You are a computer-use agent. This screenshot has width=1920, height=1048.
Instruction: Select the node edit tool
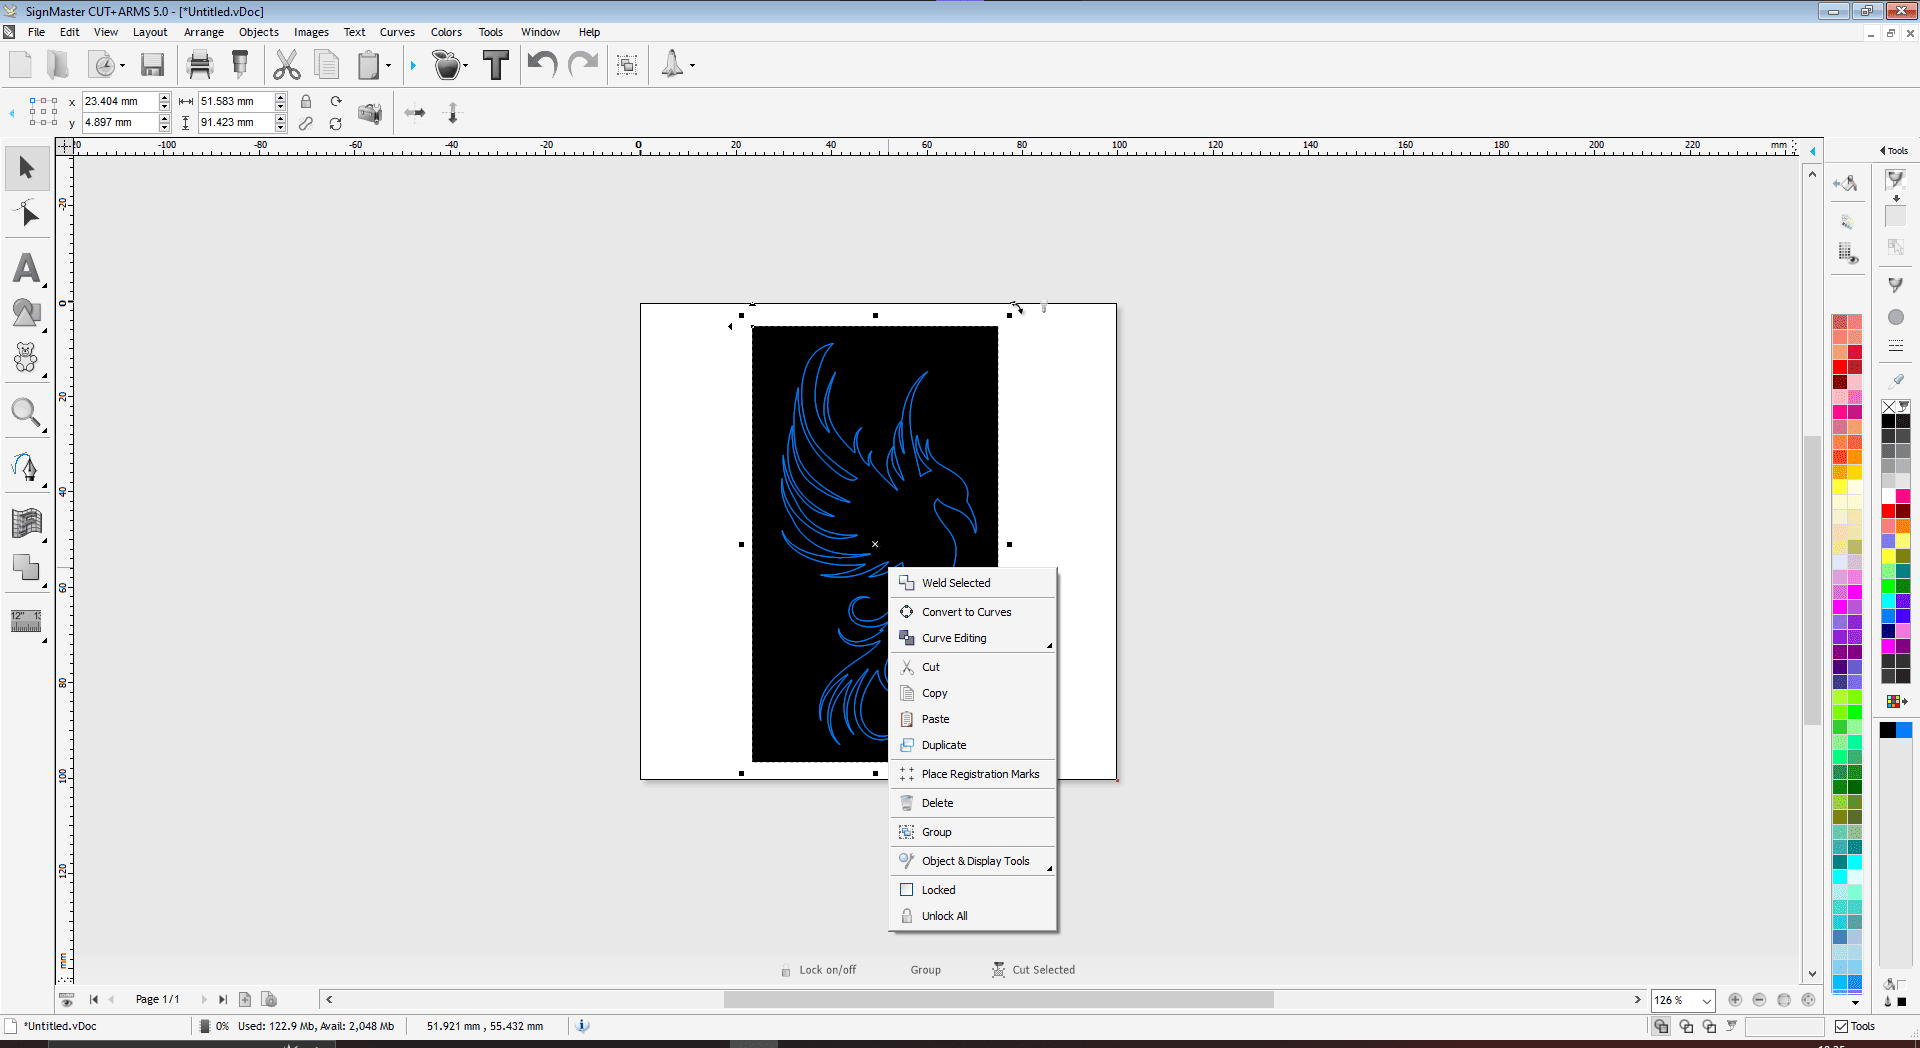(x=27, y=214)
